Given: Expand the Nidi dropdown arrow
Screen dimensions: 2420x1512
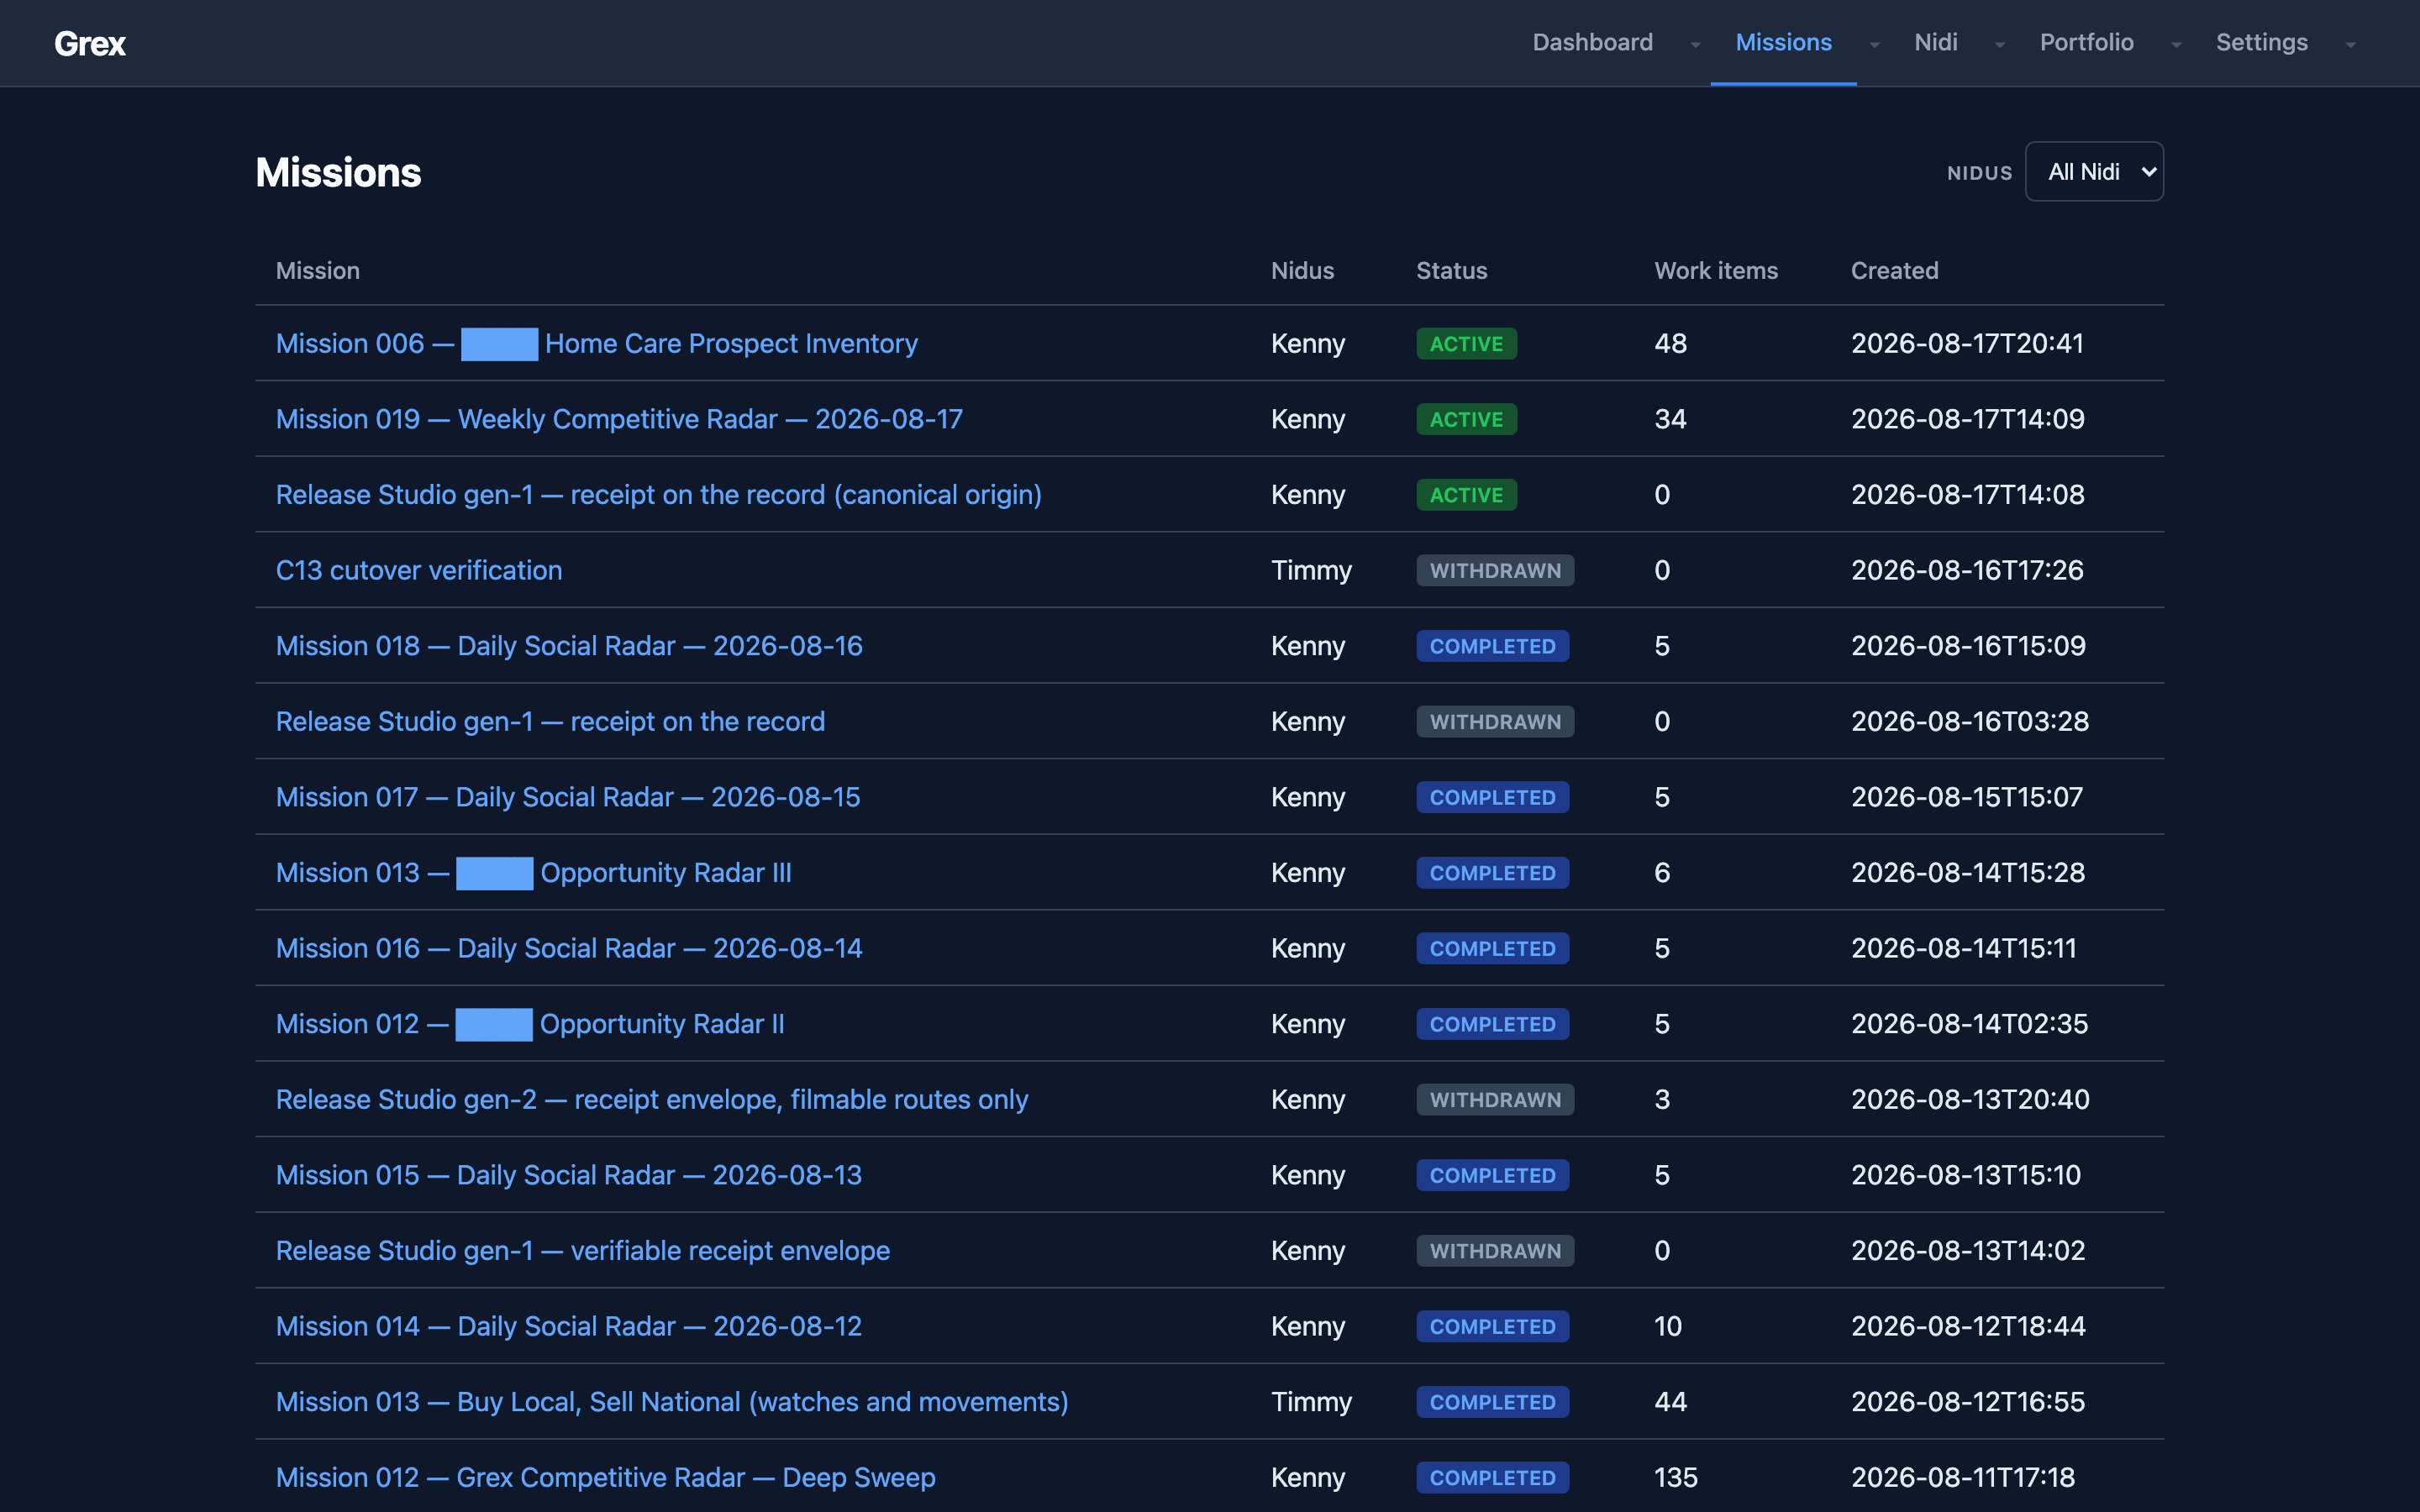Looking at the screenshot, I should (x=2000, y=44).
